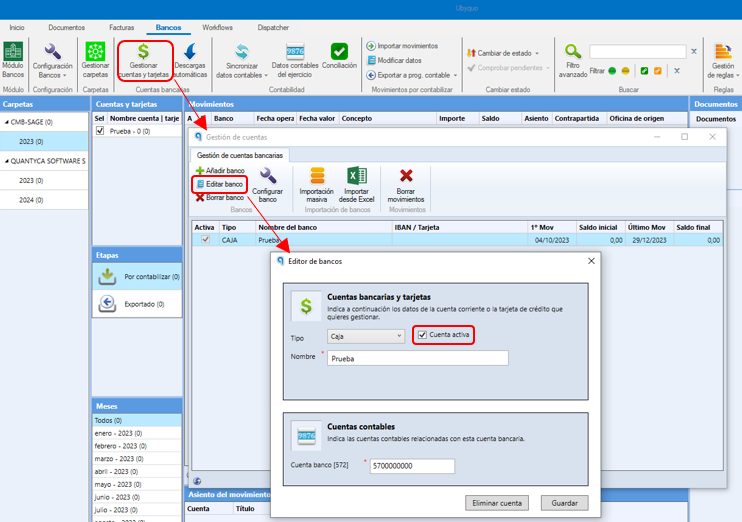Open Gestión de reglas dropdown
This screenshot has width=742, height=522.
tap(723, 60)
